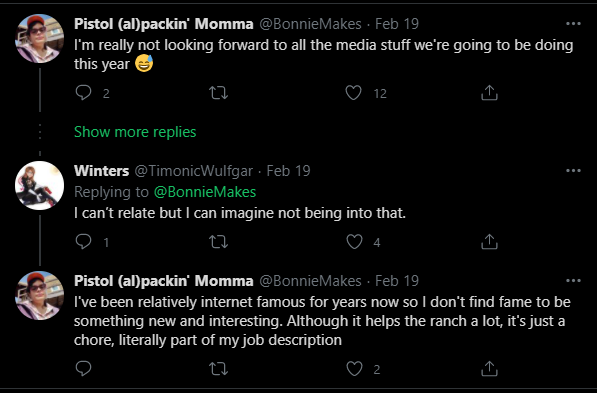597x393 pixels.
Task: Open the top Pistol (al)packin' Momma avatar
Action: pyautogui.click(x=40, y=38)
